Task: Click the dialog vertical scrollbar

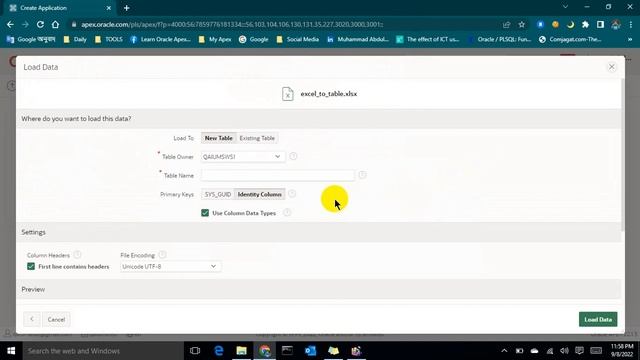Action: pos(623,155)
